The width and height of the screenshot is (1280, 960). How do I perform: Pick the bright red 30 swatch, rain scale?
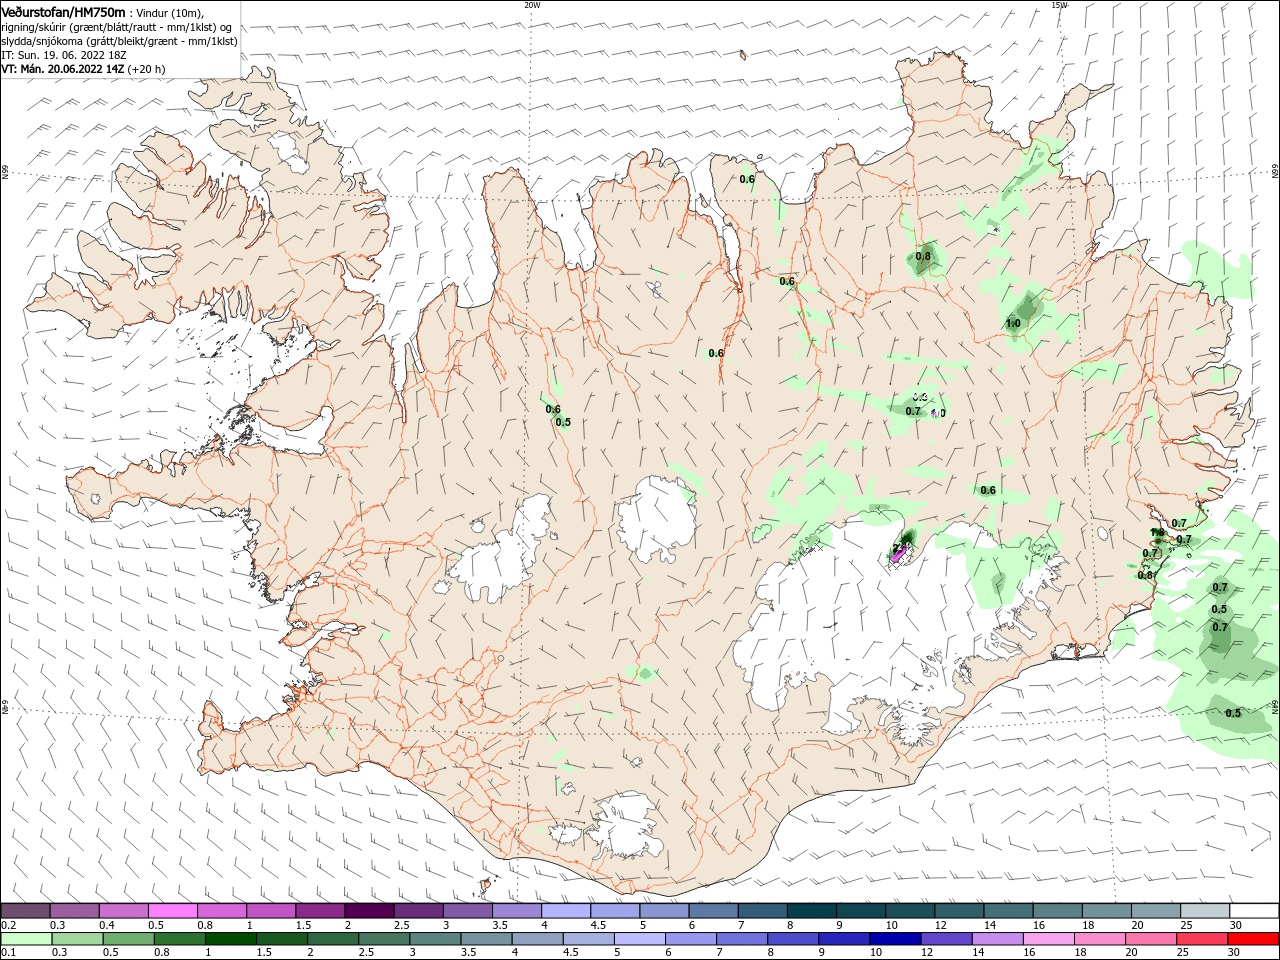coord(1254,939)
